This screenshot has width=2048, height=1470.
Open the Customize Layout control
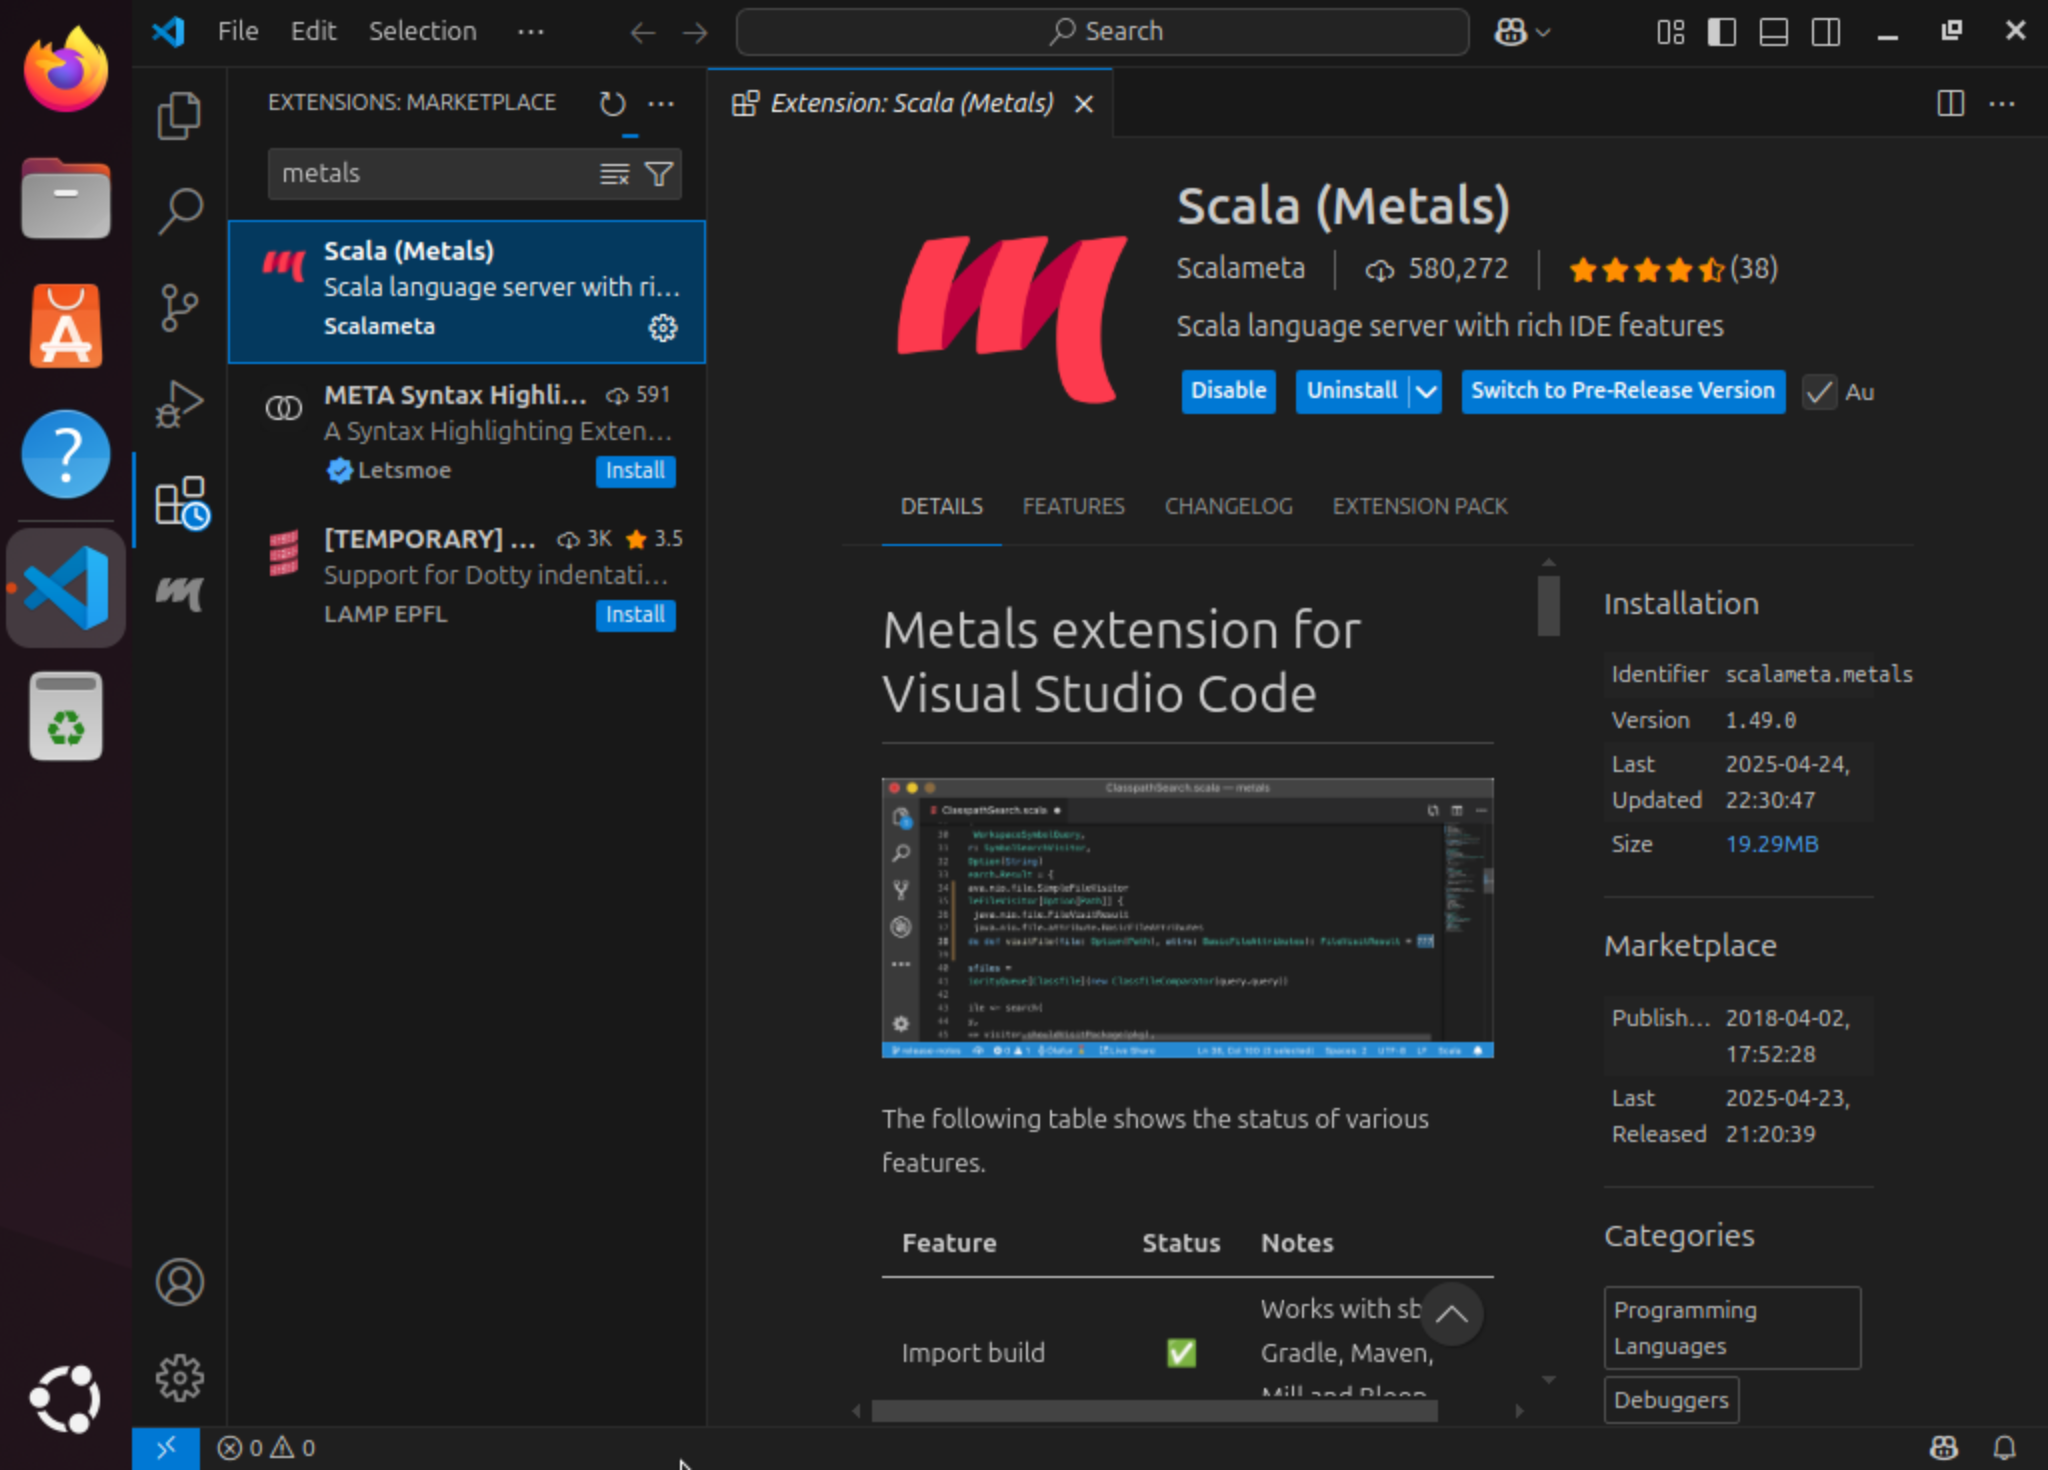[1670, 33]
